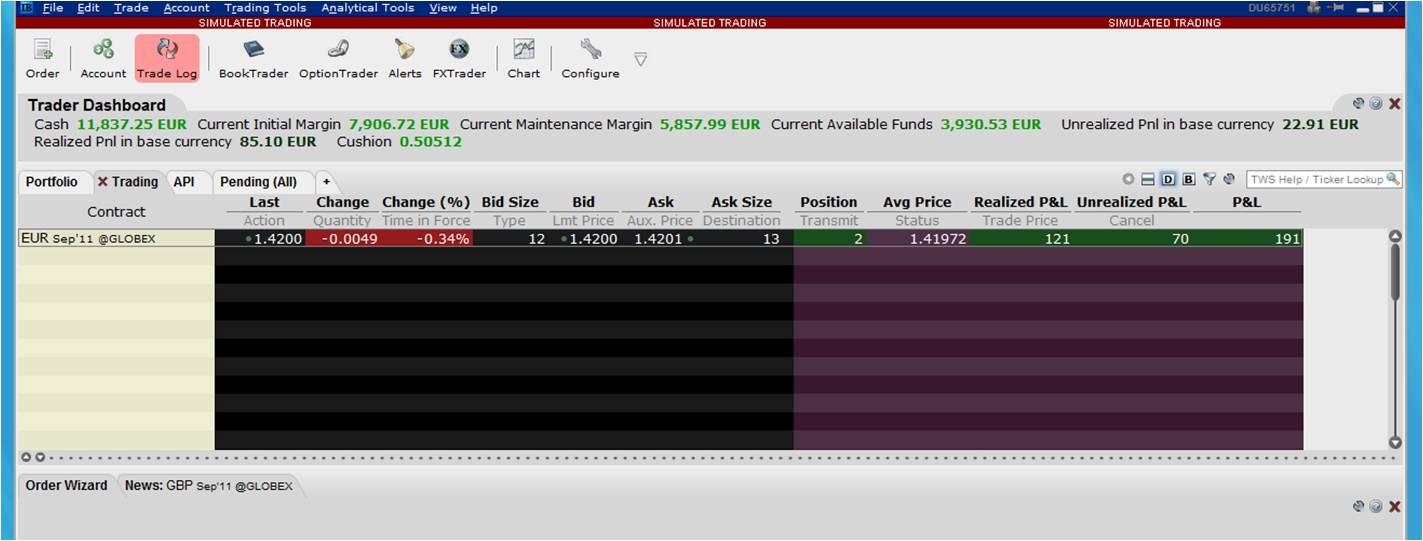
Task: Close the Trader Dashboard panel
Action: pyautogui.click(x=1395, y=103)
